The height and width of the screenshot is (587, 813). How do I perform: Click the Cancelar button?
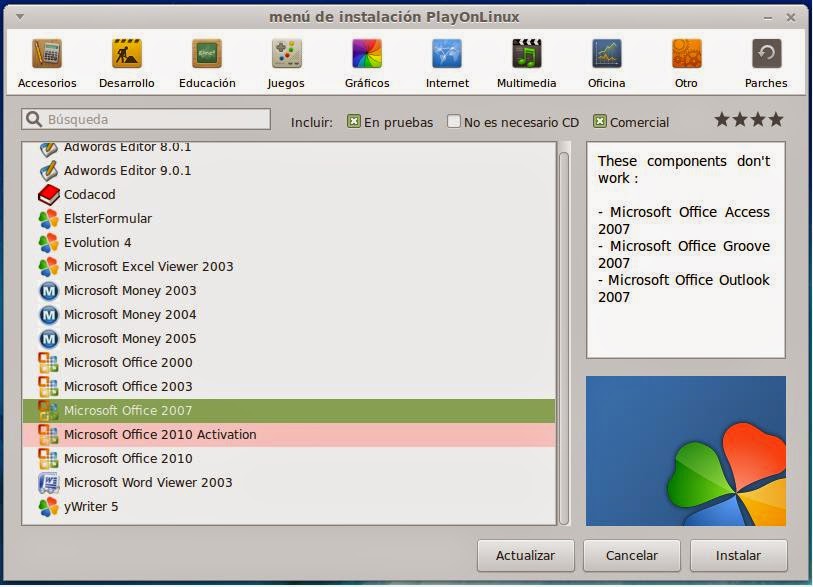click(x=632, y=555)
